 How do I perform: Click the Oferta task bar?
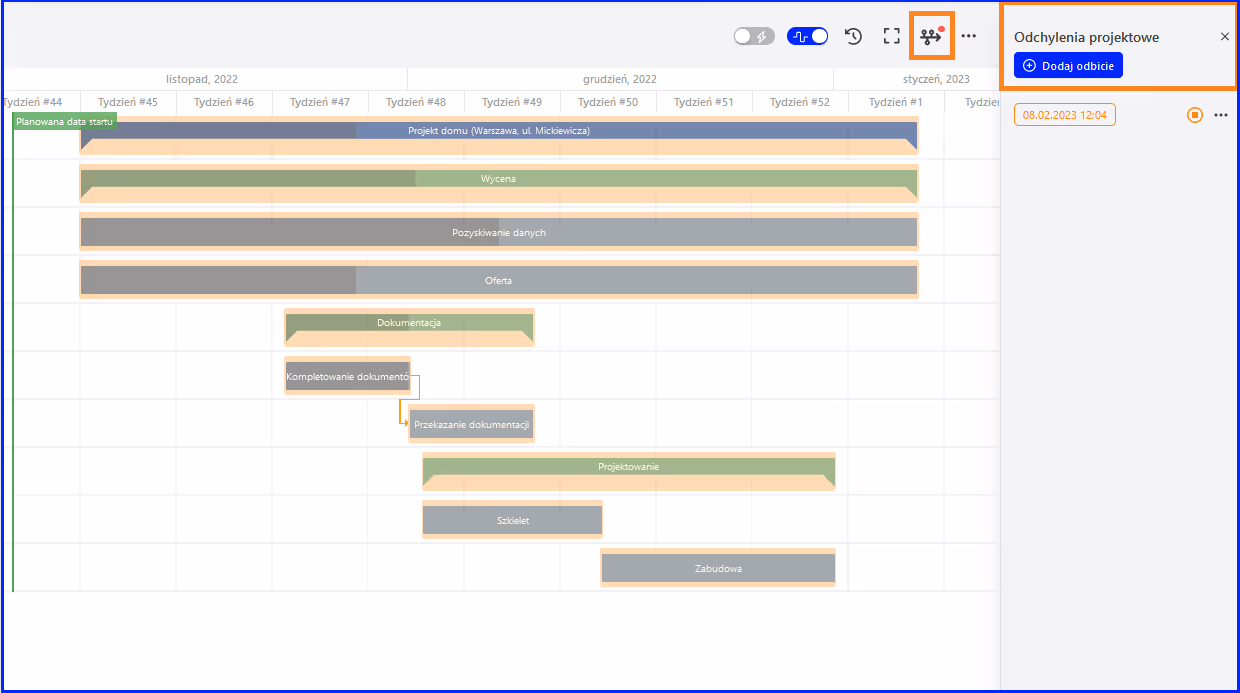click(x=499, y=280)
